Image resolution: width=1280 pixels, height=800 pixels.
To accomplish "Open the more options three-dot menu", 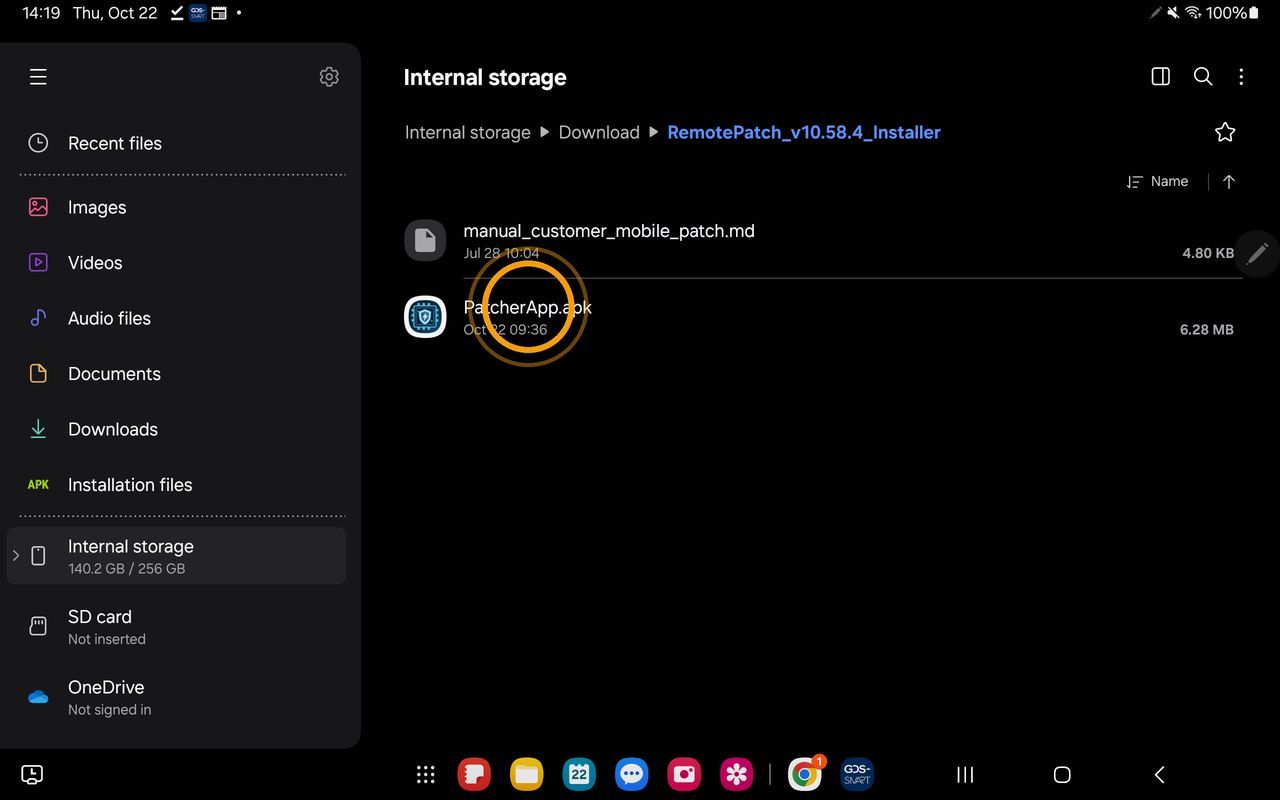I will 1241,77.
